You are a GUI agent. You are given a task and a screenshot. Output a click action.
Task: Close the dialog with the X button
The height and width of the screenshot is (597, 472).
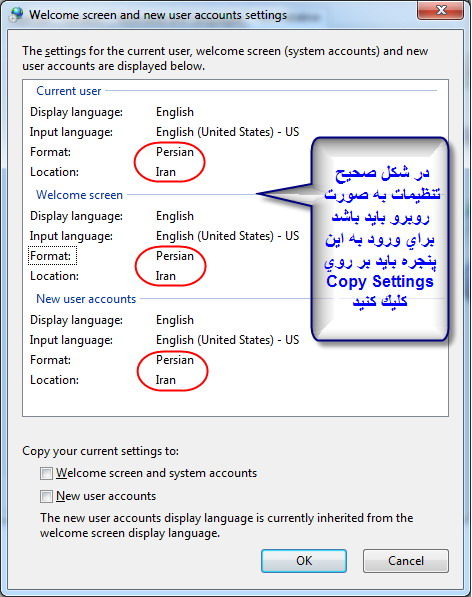tap(441, 10)
